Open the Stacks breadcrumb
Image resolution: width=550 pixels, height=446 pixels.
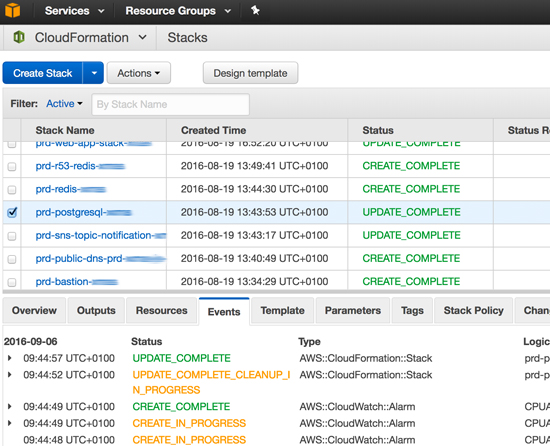coord(187,37)
